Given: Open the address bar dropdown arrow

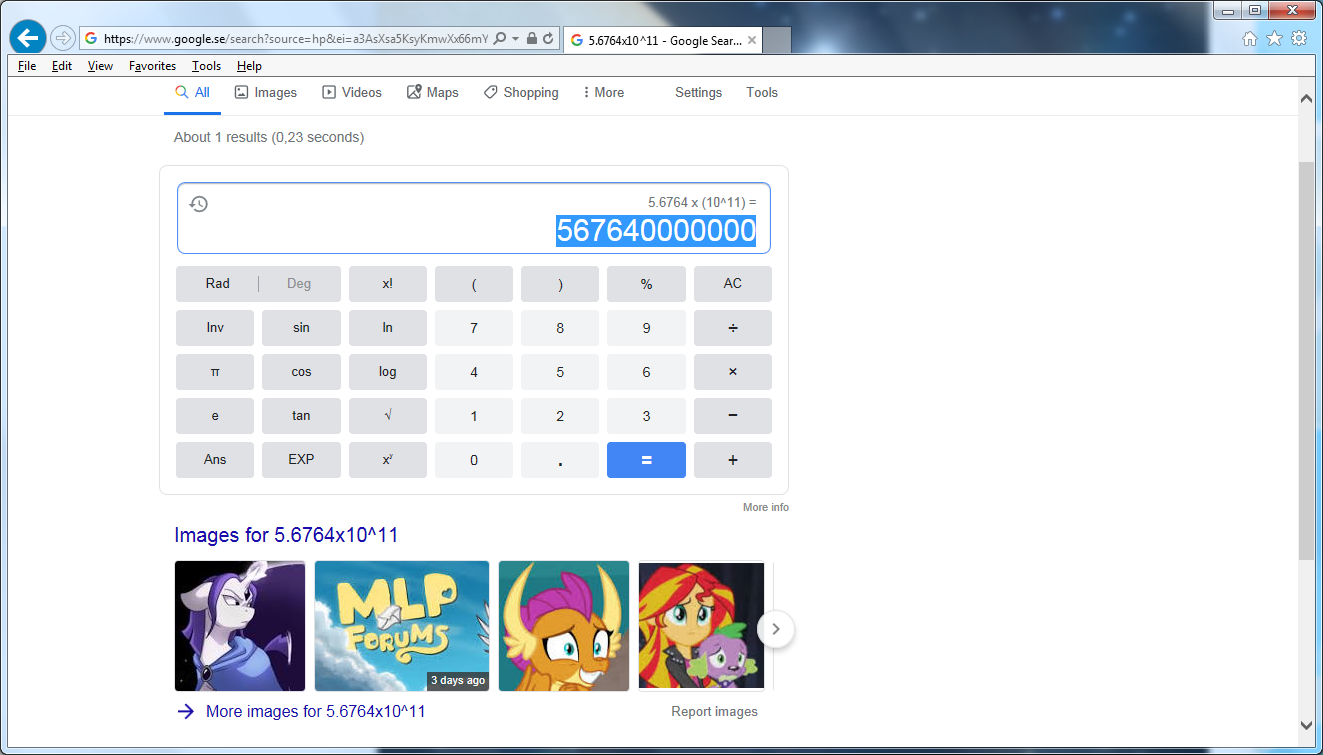Looking at the screenshot, I should coord(516,39).
